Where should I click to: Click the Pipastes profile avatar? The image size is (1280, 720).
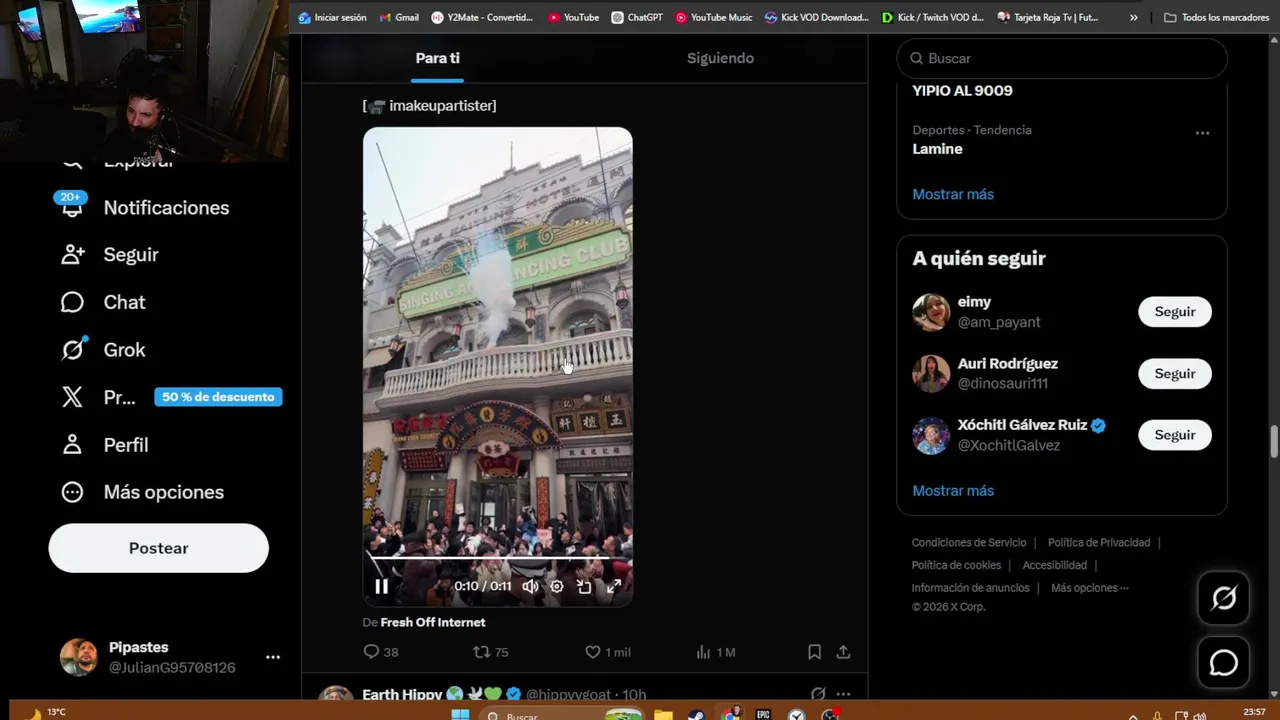pos(78,657)
